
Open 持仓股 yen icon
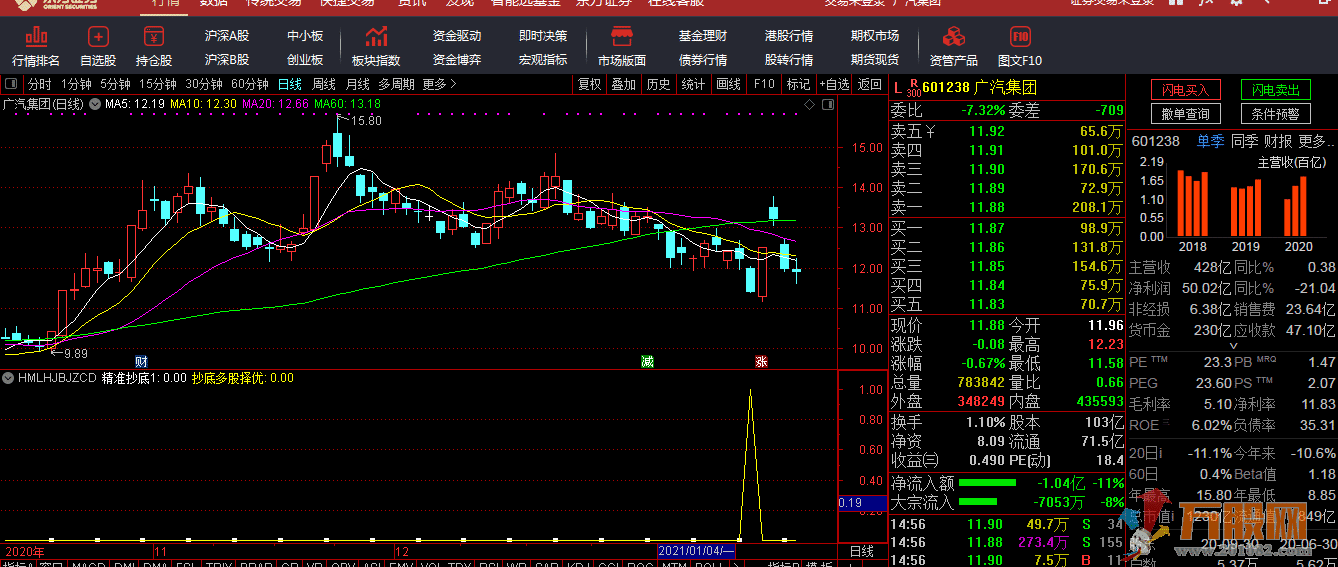tap(154, 37)
